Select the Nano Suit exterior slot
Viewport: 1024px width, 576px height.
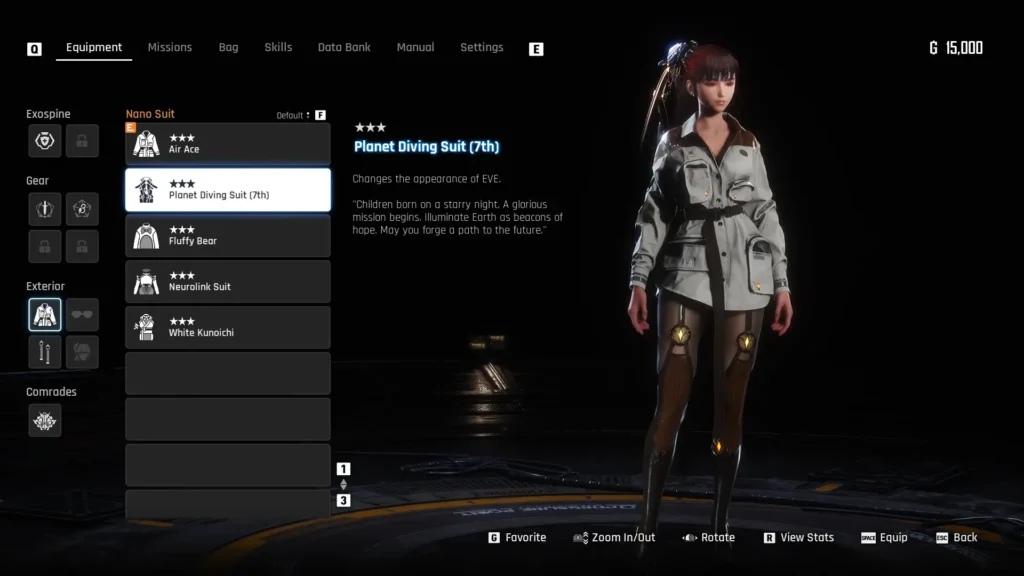(x=44, y=315)
